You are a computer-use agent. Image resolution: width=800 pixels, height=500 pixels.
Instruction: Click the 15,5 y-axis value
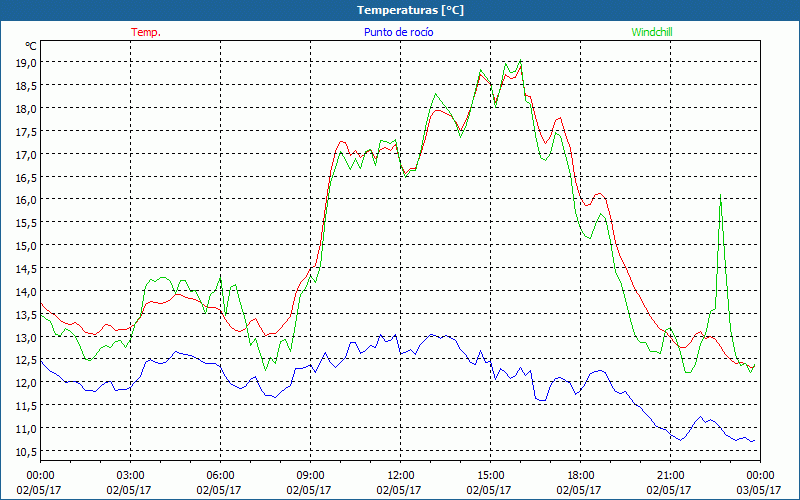(27, 222)
